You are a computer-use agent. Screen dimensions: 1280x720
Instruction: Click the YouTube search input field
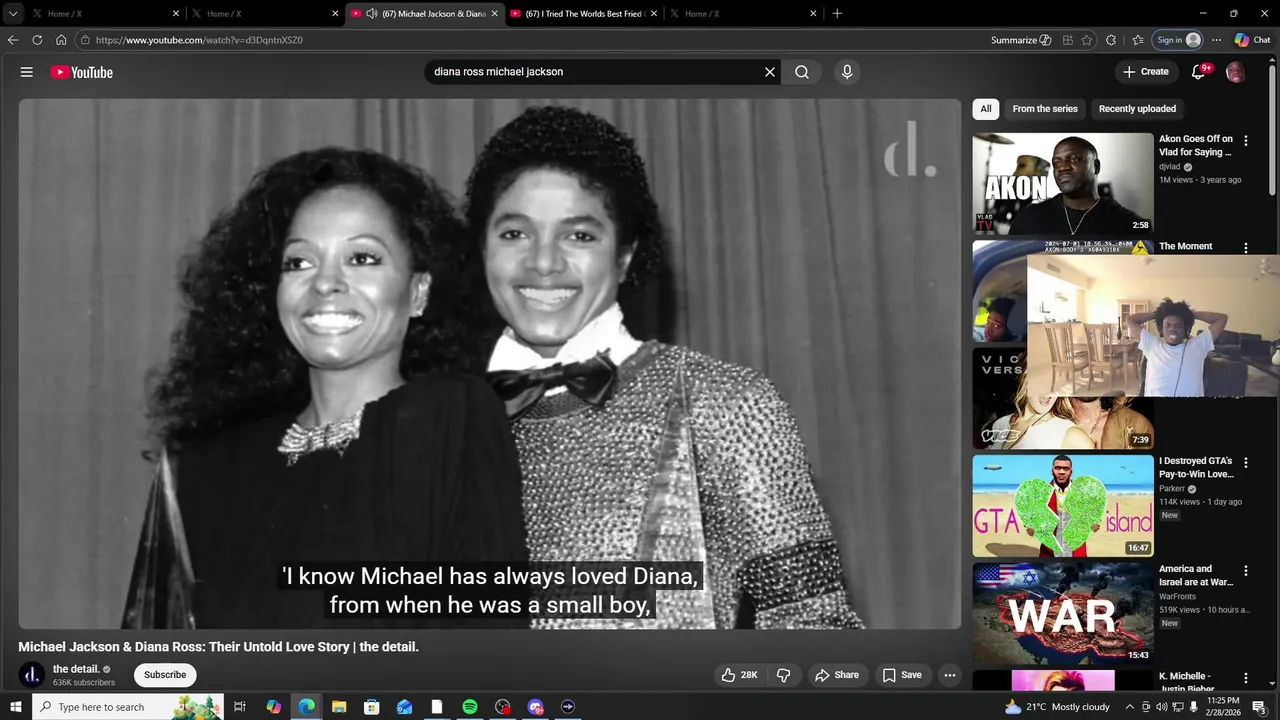pyautogui.click(x=595, y=72)
